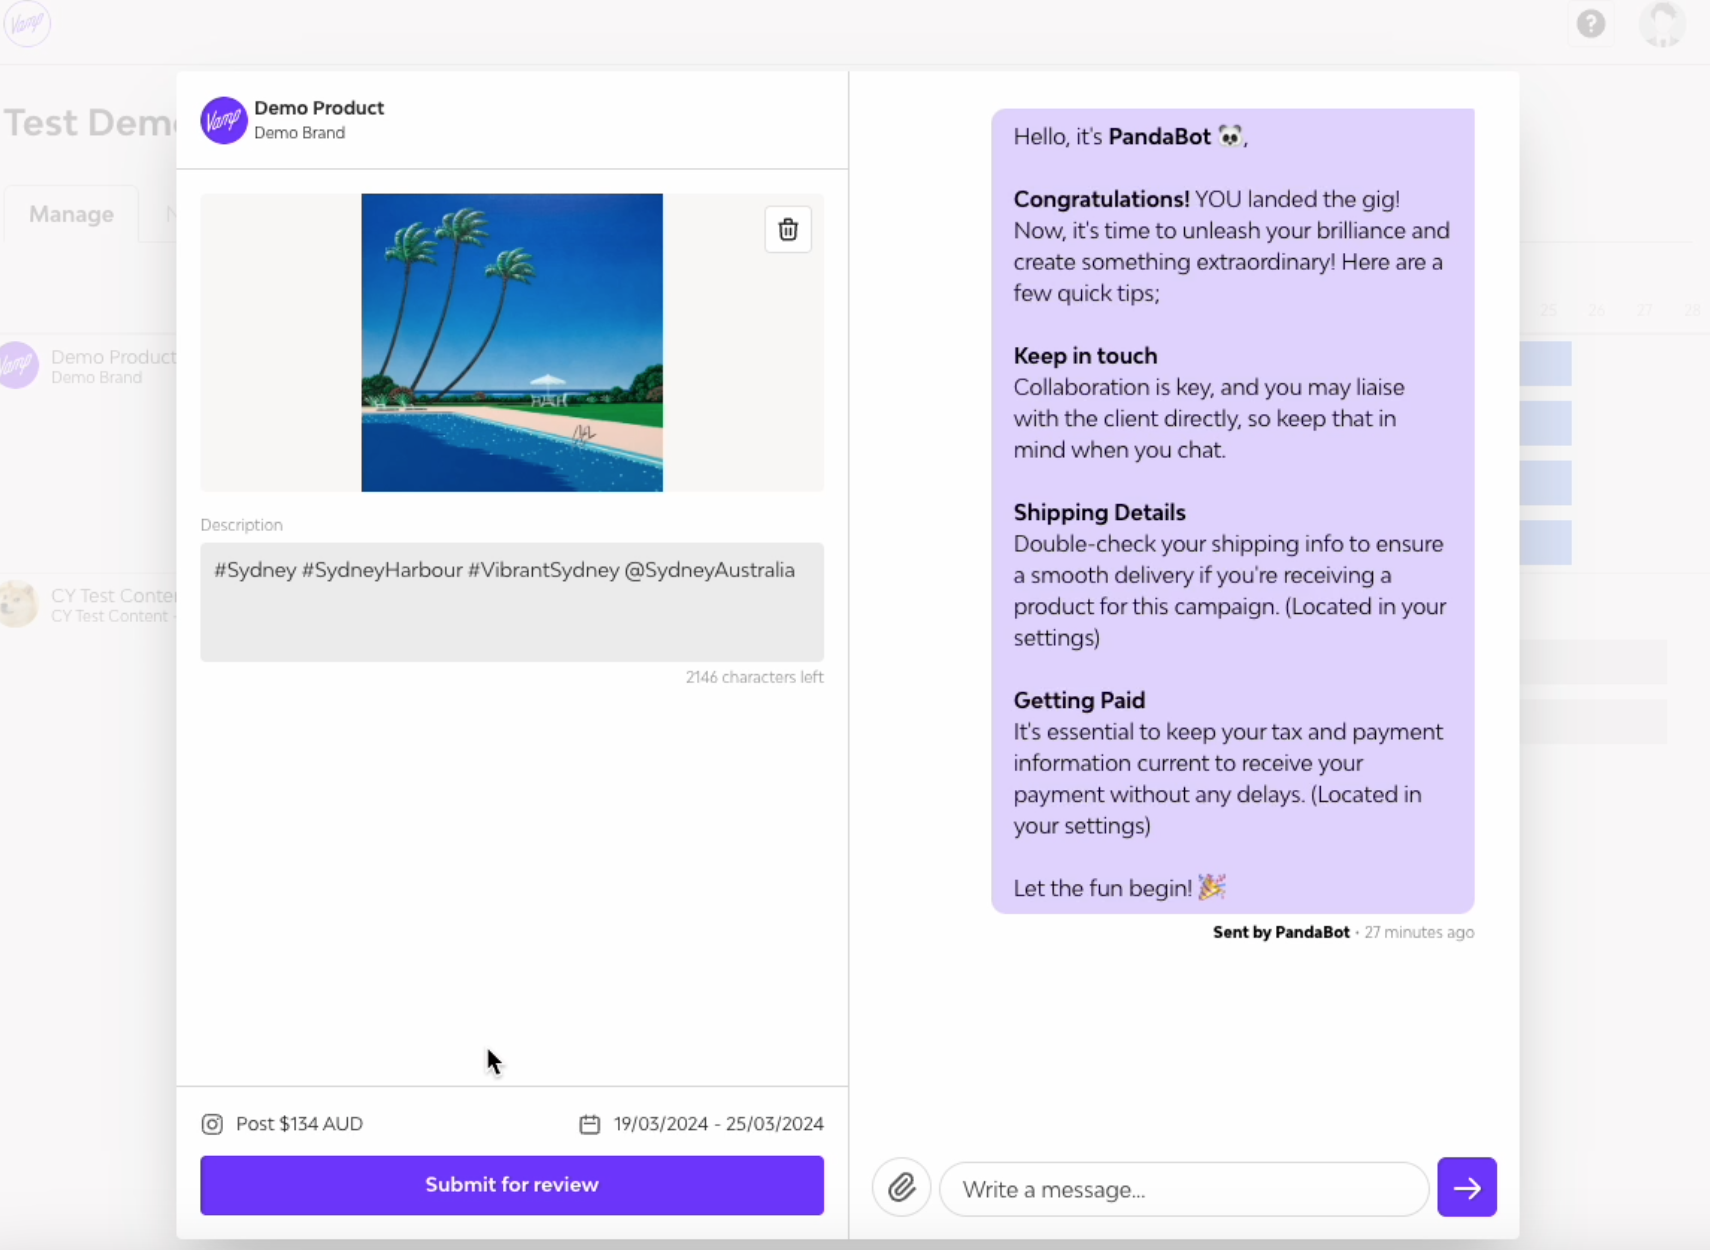Viewport: 1710px width, 1250px height.
Task: Click the Instagram post icon
Action: point(212,1124)
